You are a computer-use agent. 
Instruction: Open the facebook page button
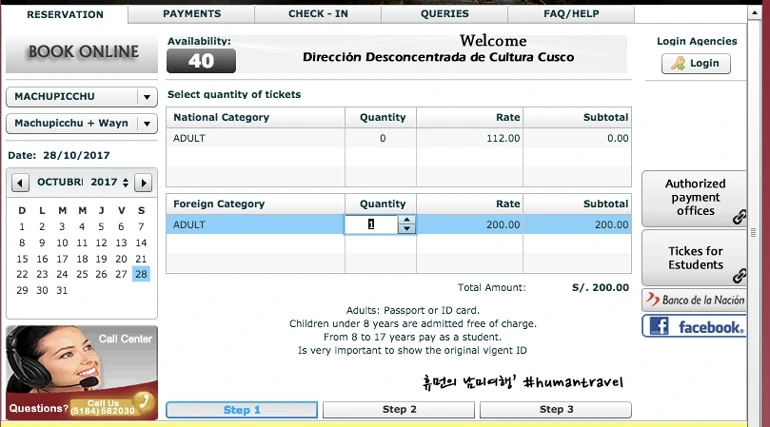(694, 326)
